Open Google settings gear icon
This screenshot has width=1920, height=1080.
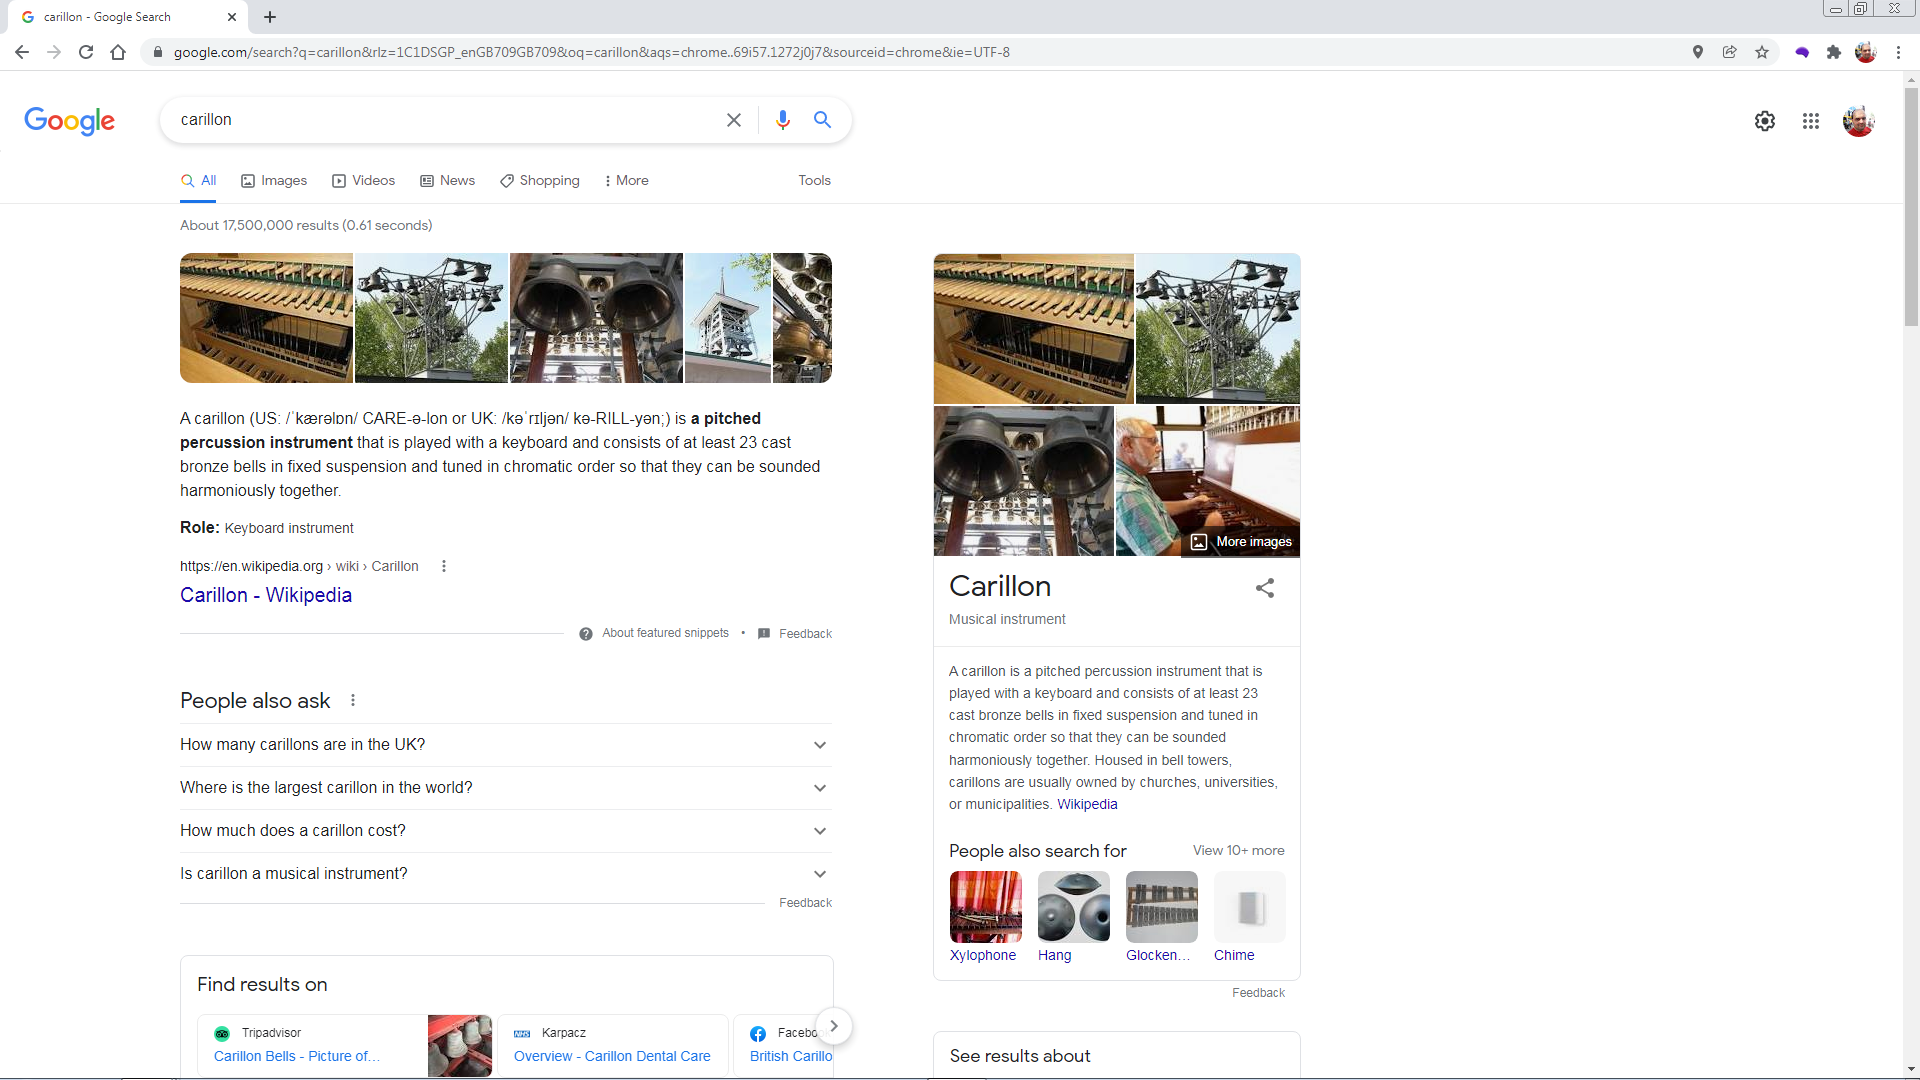tap(1764, 121)
